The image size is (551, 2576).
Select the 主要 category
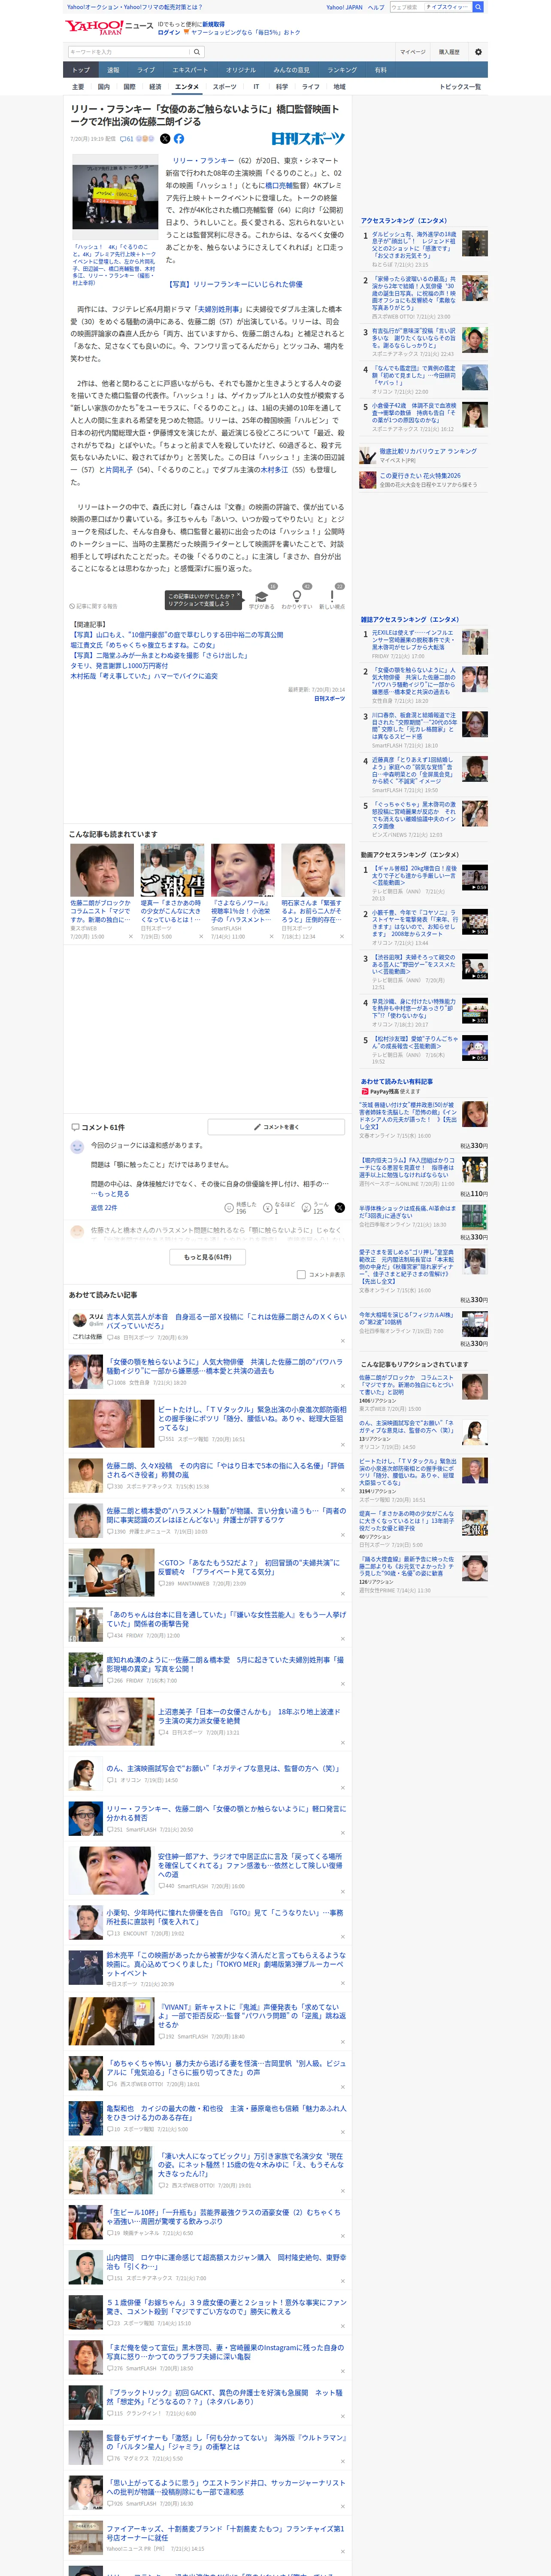coord(78,87)
